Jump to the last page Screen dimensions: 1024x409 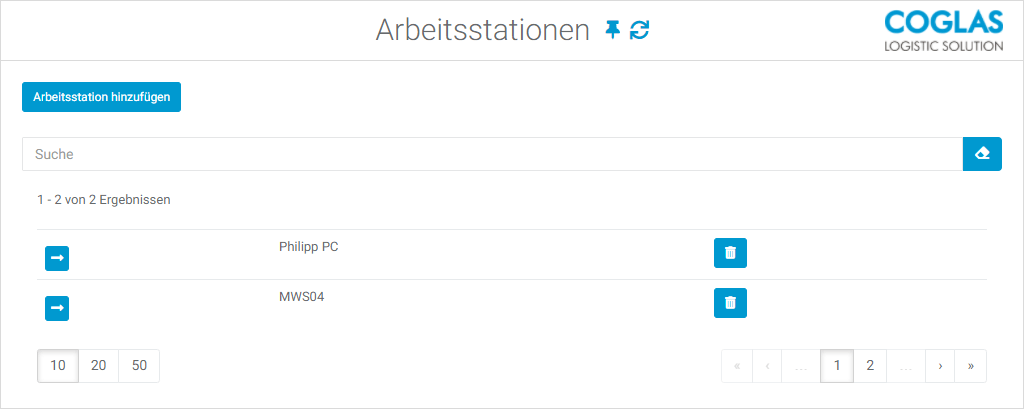971,366
